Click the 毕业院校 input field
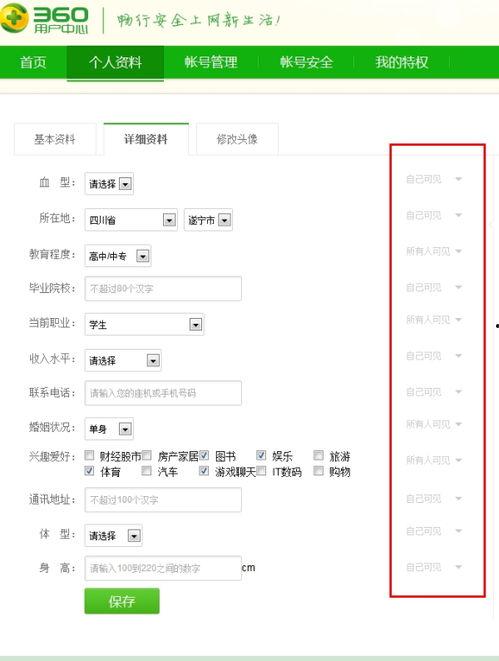499x661 pixels. coord(163,288)
